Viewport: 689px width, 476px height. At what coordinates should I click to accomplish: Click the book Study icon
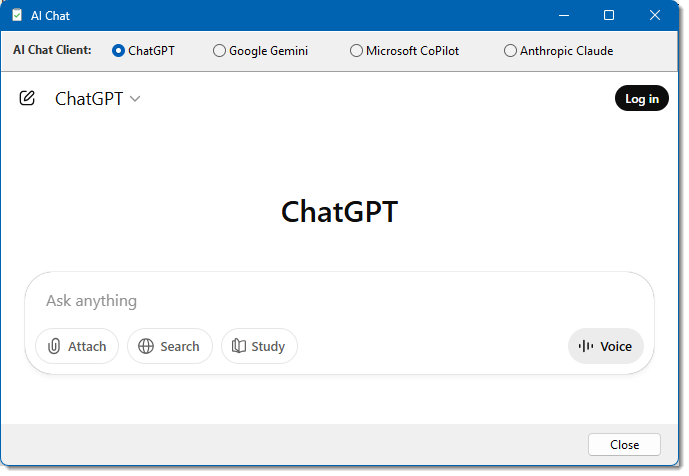pos(239,346)
